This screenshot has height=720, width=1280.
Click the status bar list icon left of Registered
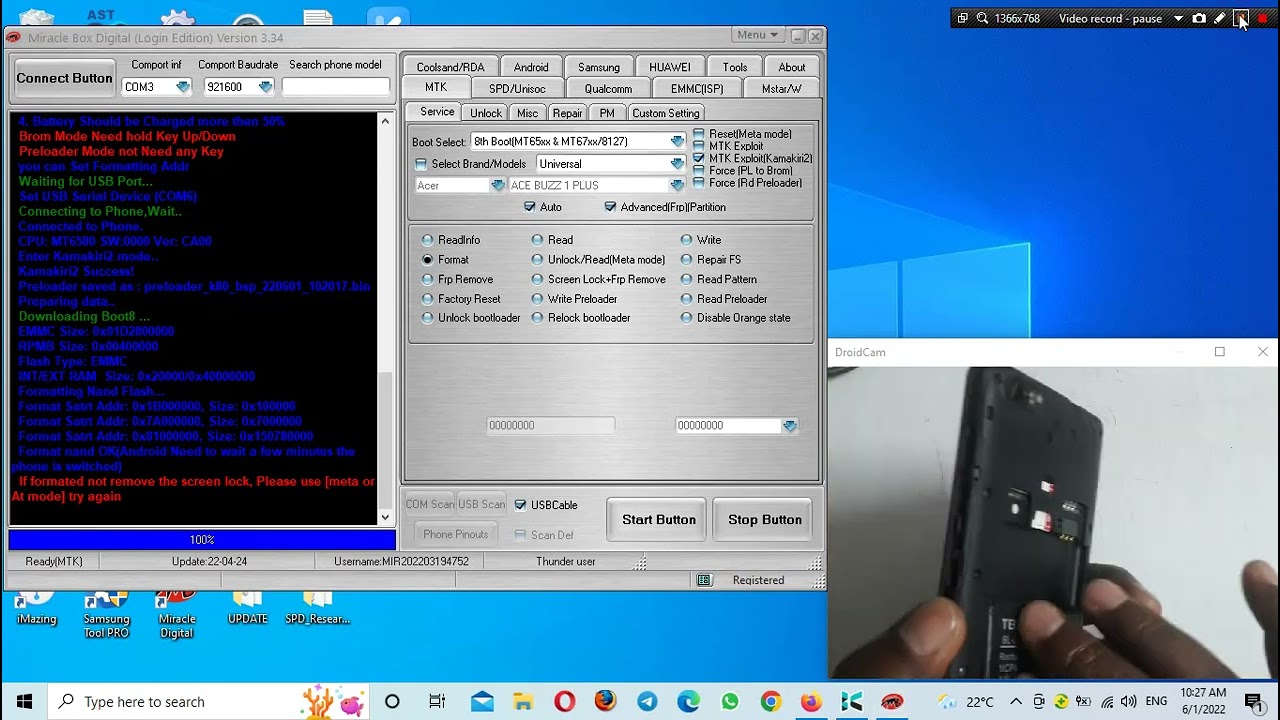tap(704, 580)
